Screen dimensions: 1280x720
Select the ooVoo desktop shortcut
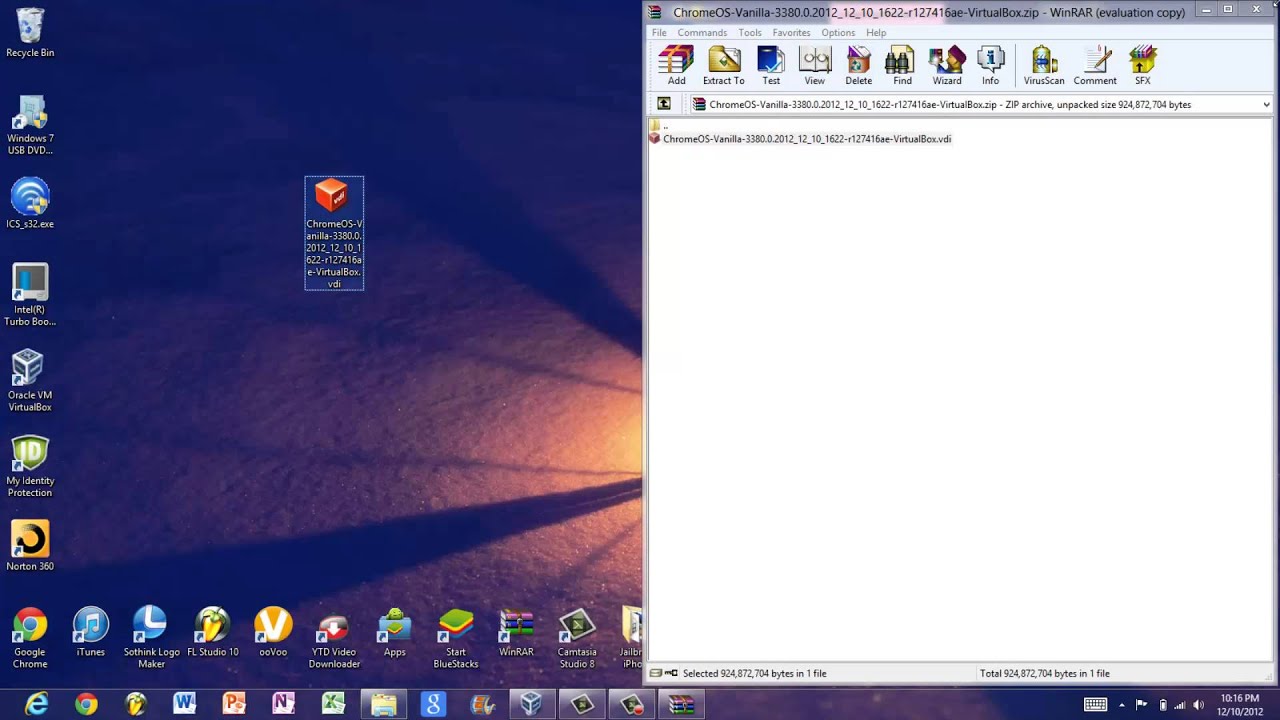point(273,632)
